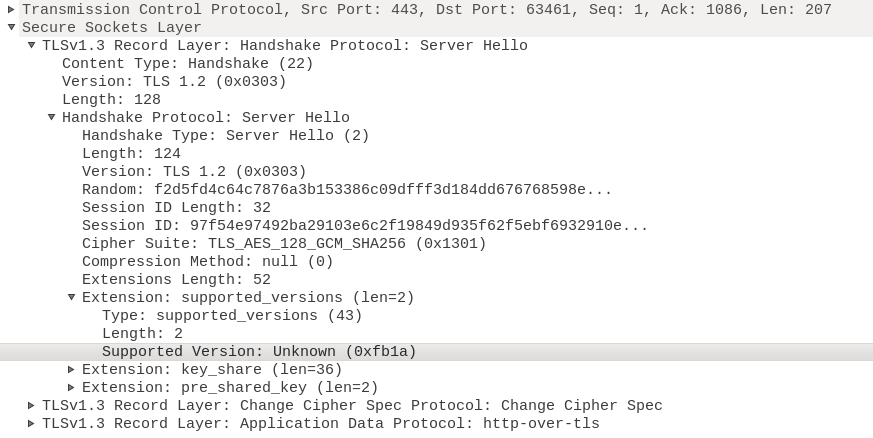Image resolution: width=873 pixels, height=438 pixels.
Task: Expand the Transmission Control Protocol row
Action: click(11, 9)
